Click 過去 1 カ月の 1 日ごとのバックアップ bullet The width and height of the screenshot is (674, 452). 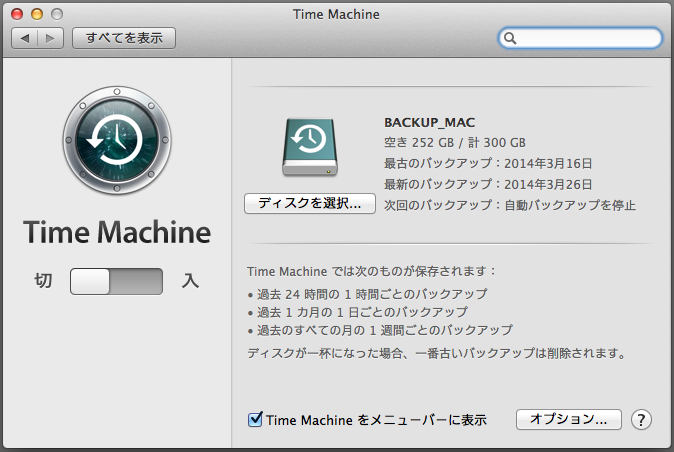[358, 312]
